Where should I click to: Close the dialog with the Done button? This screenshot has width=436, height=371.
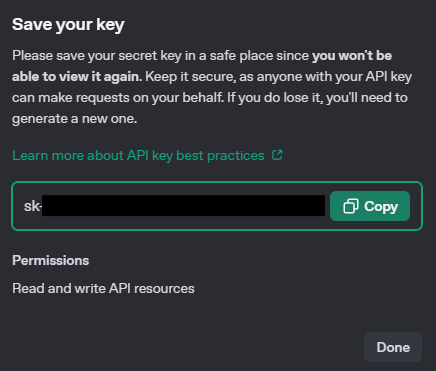coord(393,347)
